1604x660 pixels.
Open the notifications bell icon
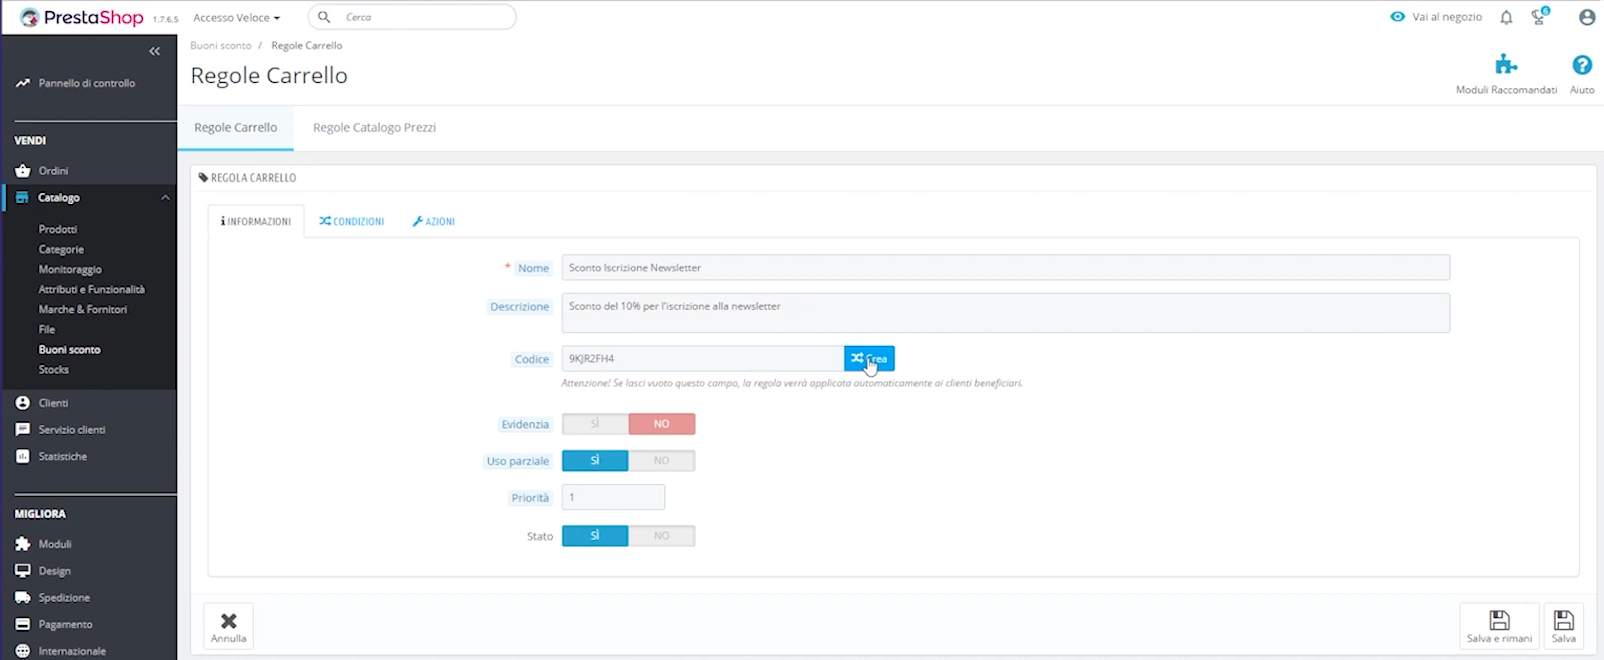pyautogui.click(x=1506, y=17)
